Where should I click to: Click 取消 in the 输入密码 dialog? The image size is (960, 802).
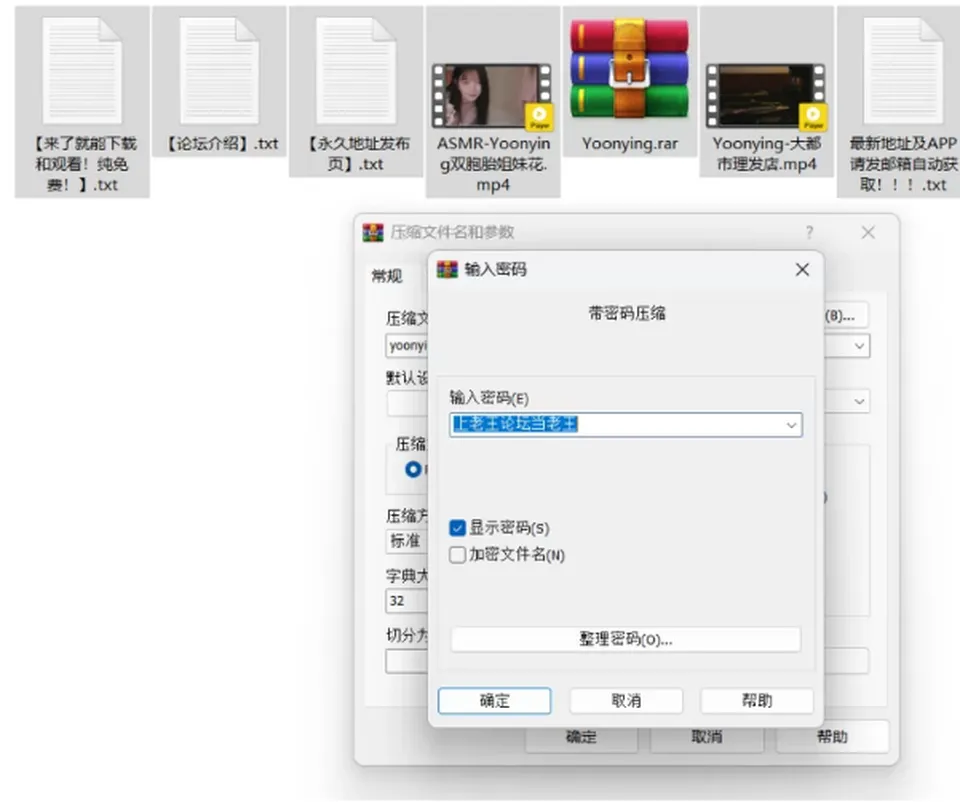pos(626,700)
